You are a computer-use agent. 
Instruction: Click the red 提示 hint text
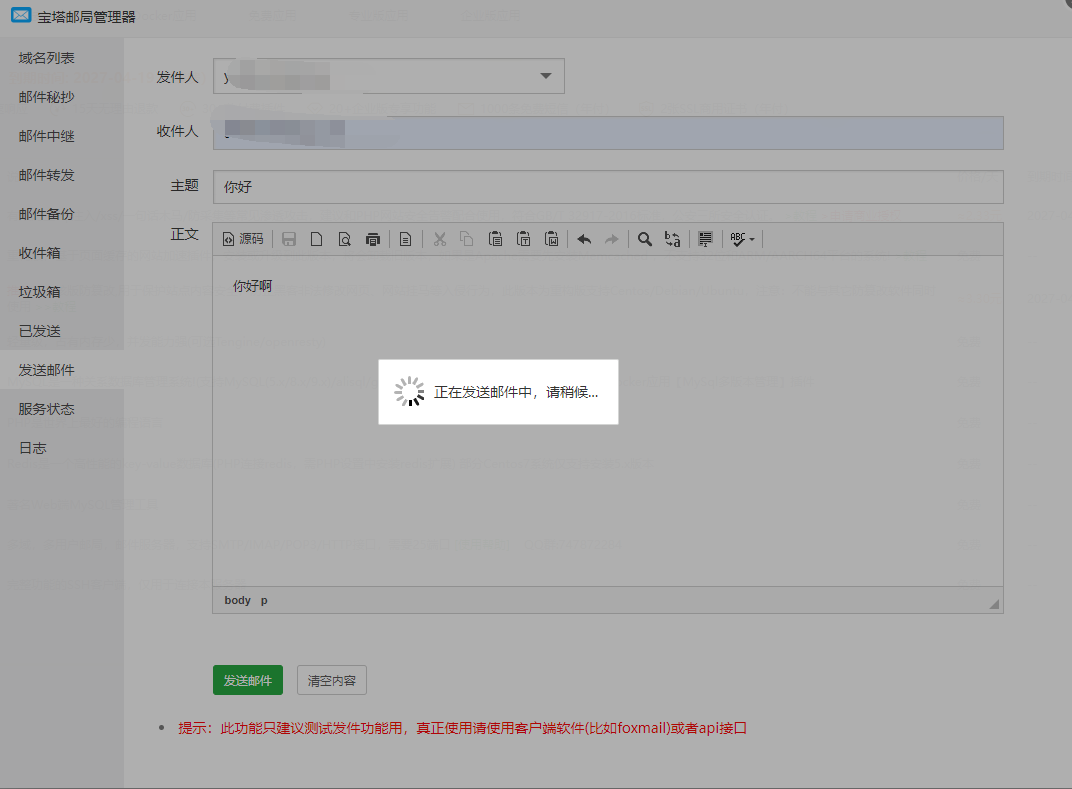click(462, 728)
